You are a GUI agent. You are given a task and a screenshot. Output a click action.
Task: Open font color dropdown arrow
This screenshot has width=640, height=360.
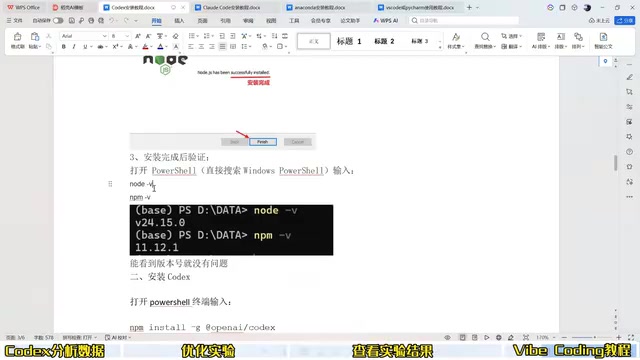click(x=167, y=47)
